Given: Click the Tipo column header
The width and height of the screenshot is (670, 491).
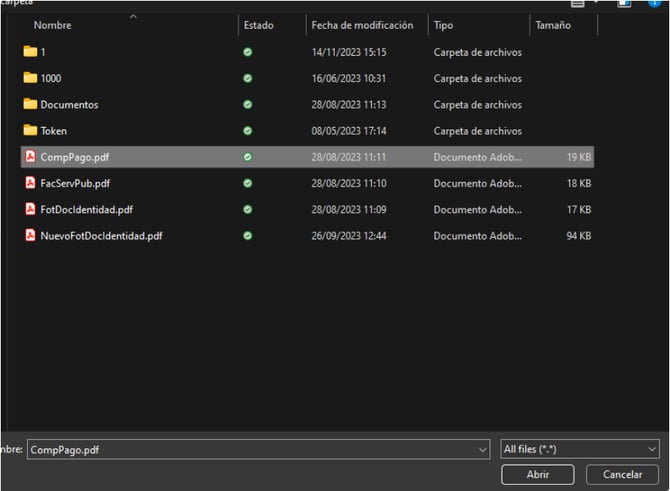Looking at the screenshot, I should [443, 25].
